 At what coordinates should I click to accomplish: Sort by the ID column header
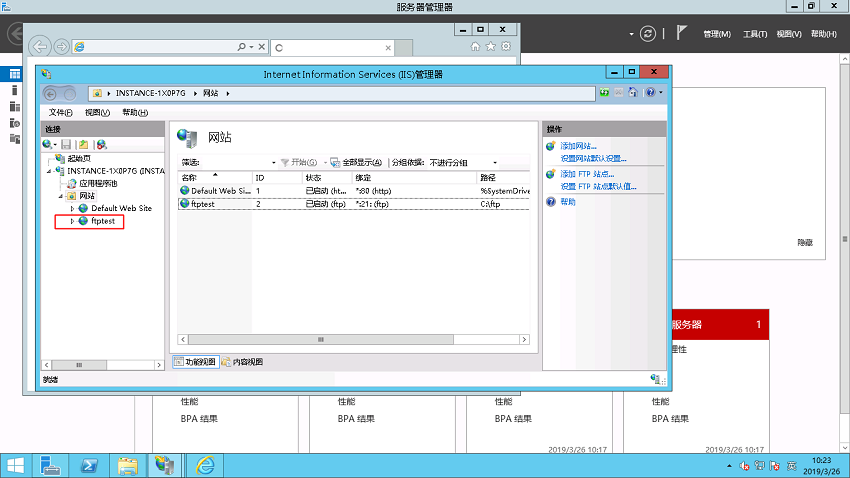coord(277,178)
